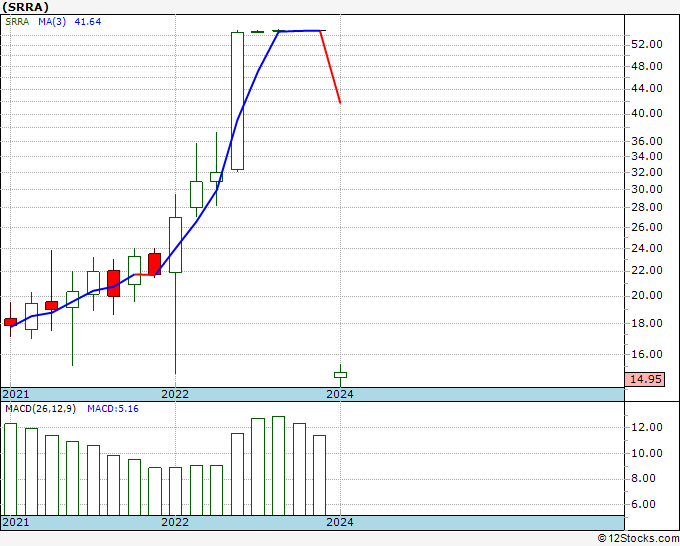
Task: Click the 22.00 price axis label
Action: (647, 271)
